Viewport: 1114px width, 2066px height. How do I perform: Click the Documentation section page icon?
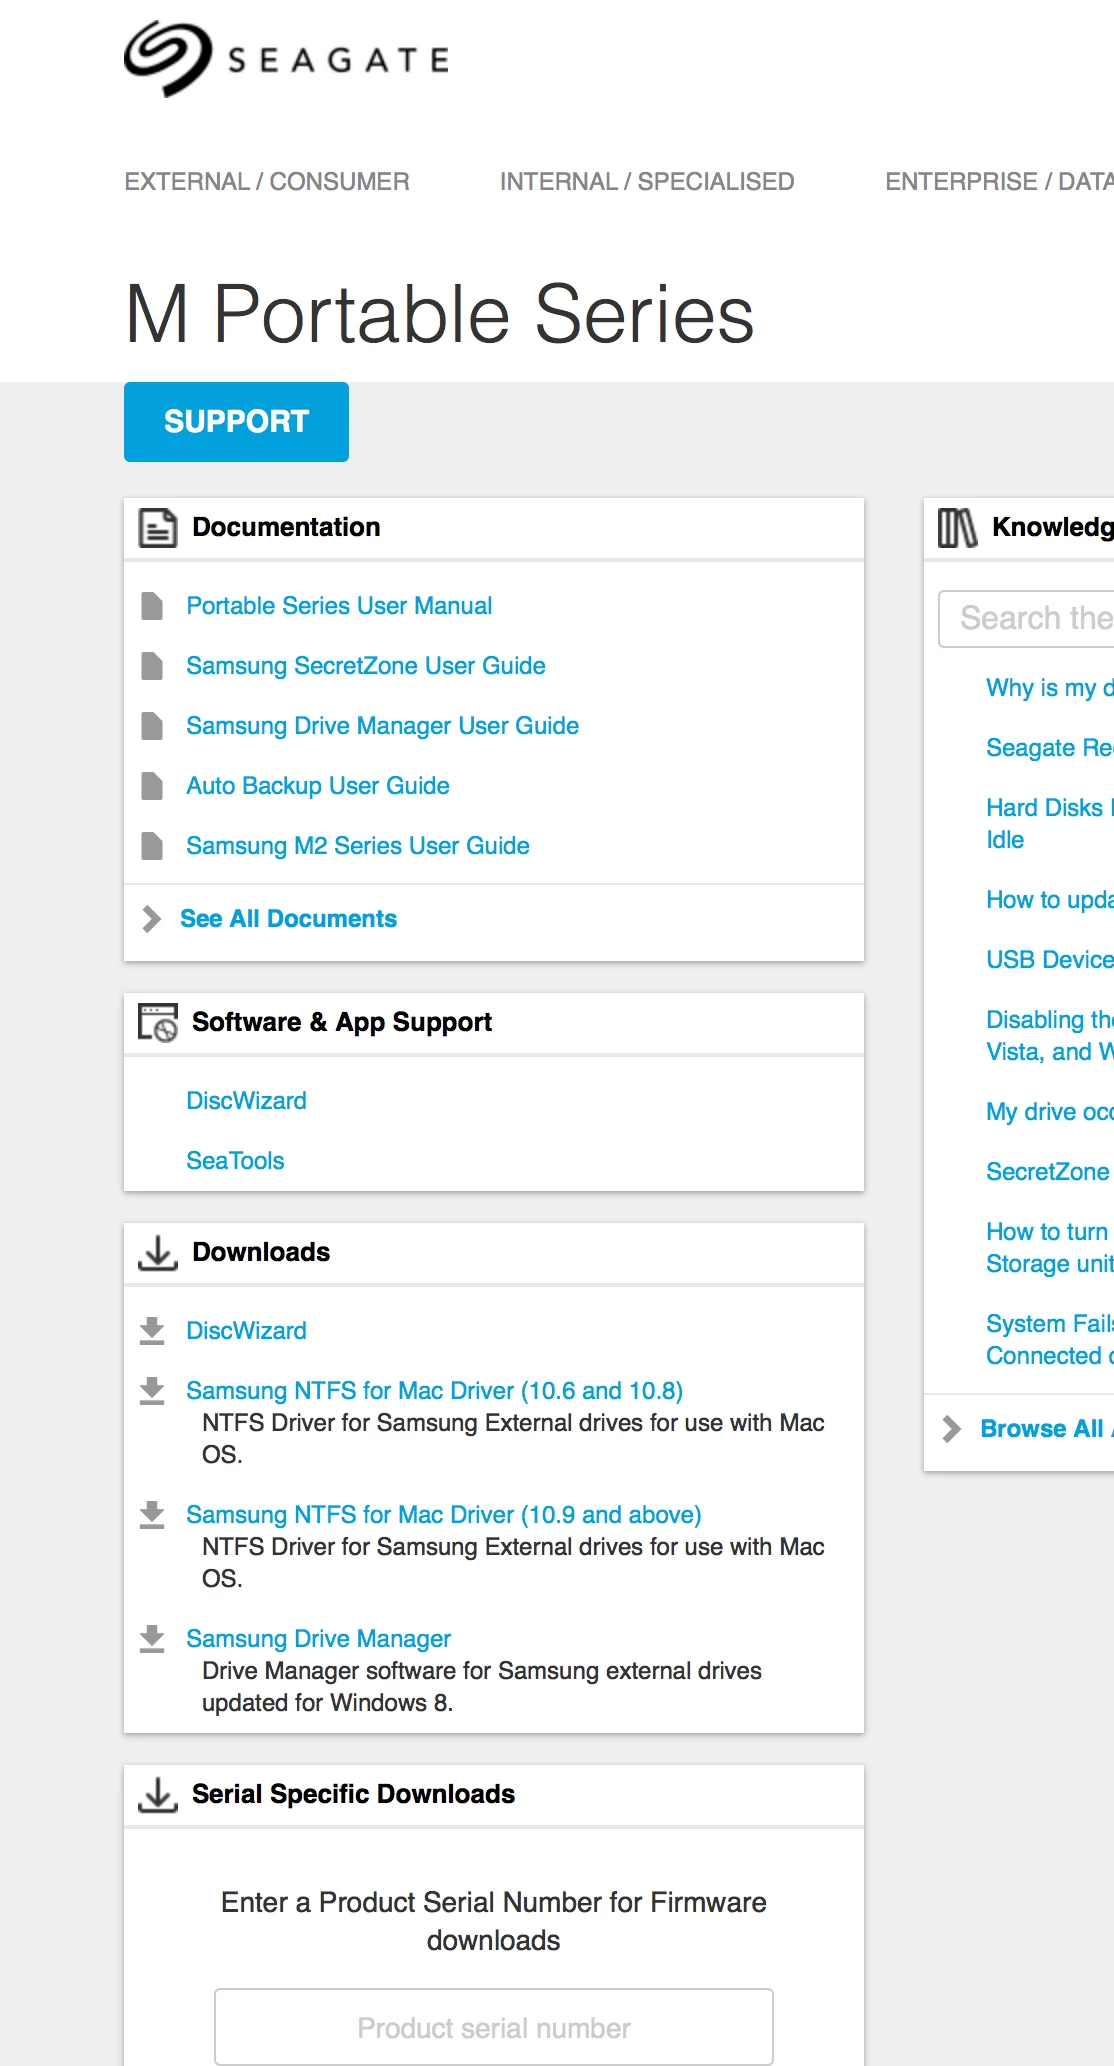(157, 528)
